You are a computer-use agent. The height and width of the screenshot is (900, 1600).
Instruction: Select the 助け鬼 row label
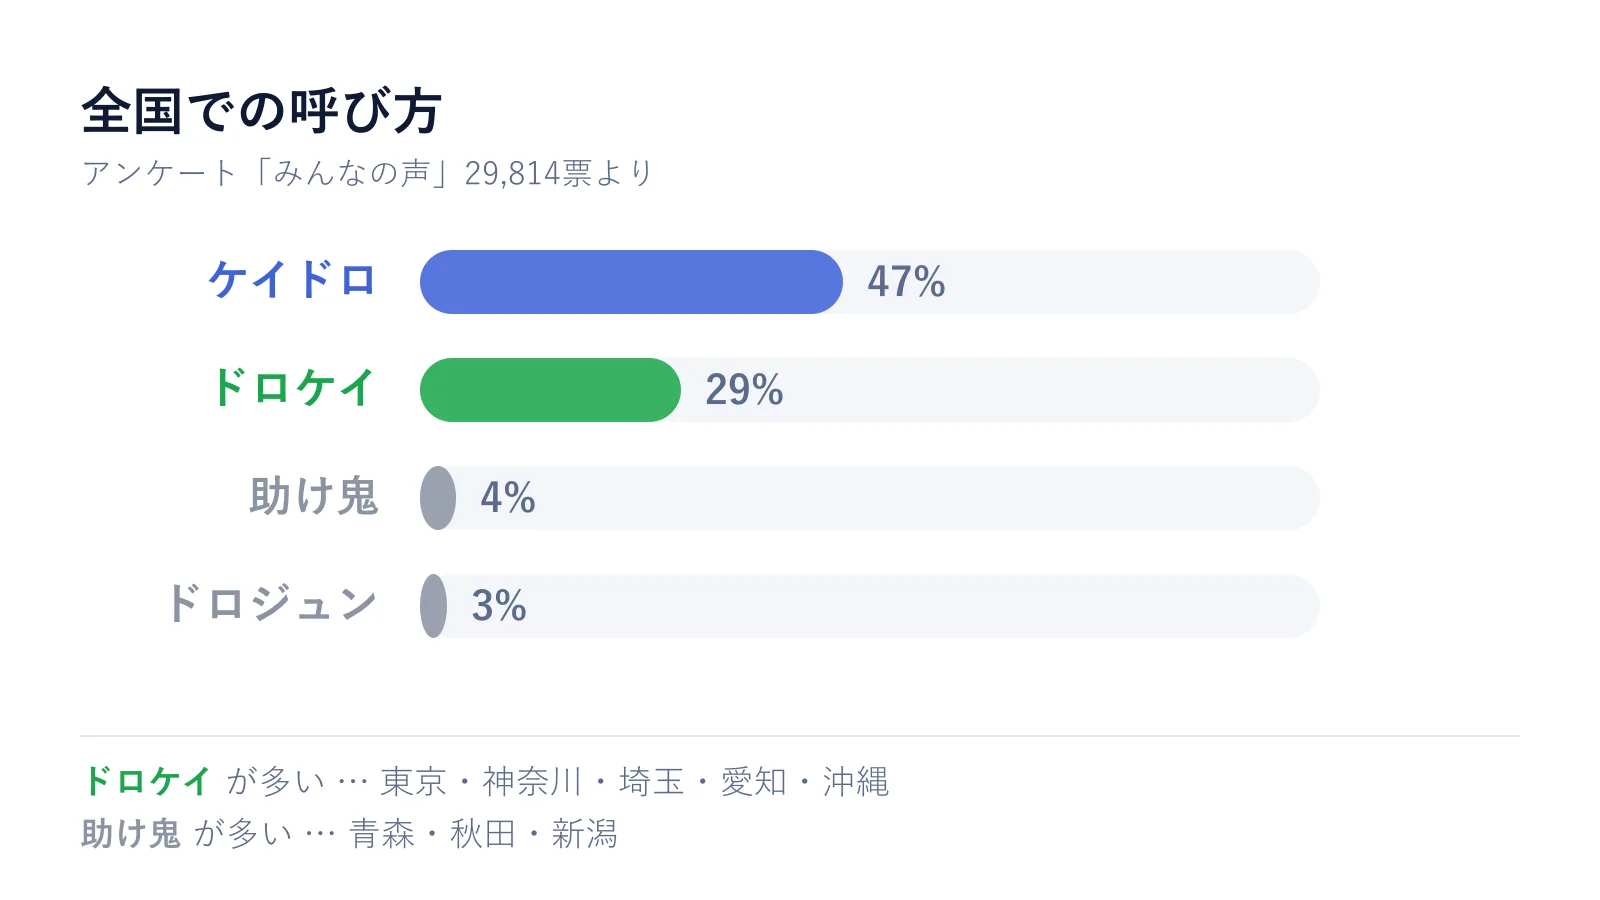[314, 496]
